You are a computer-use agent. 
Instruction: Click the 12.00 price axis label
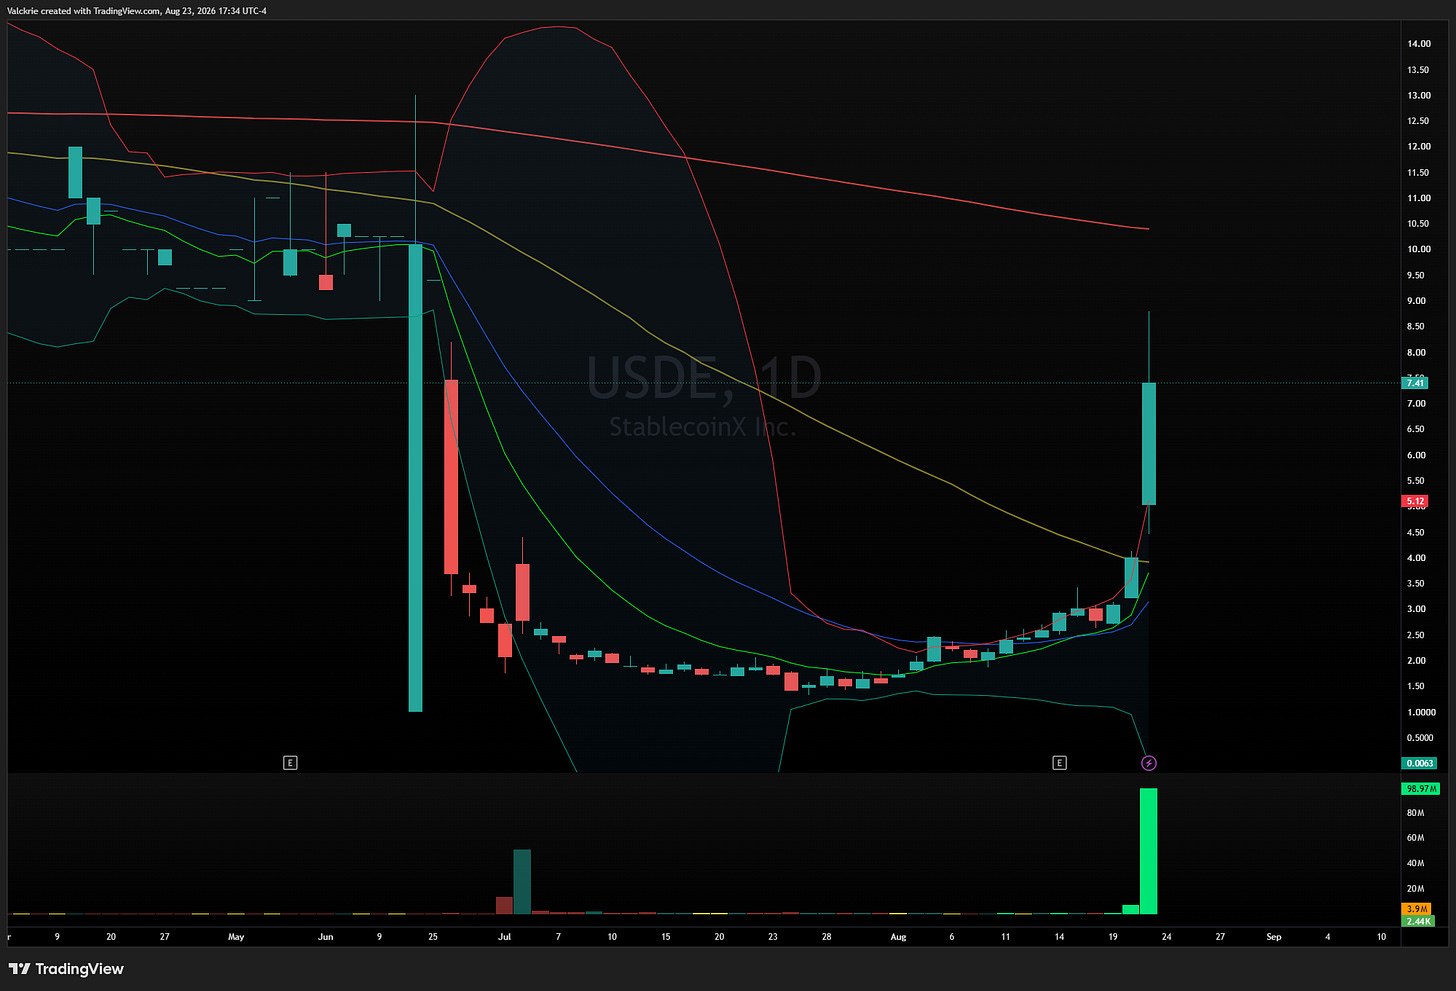click(x=1419, y=147)
